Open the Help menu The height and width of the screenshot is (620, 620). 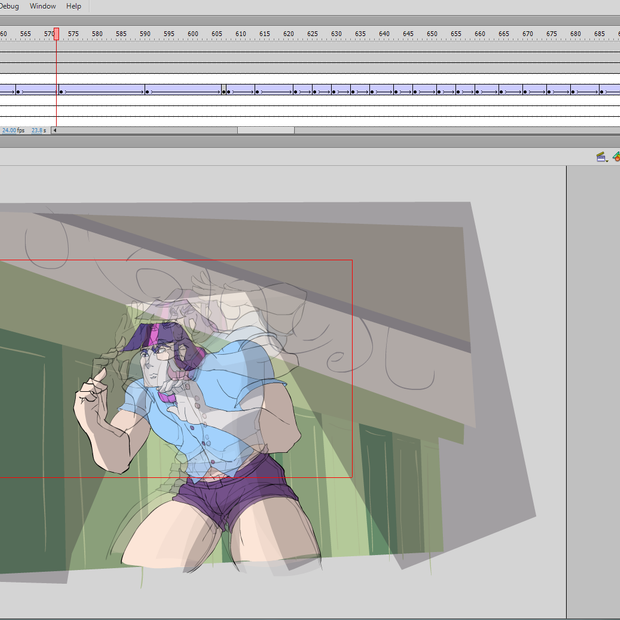(74, 6)
